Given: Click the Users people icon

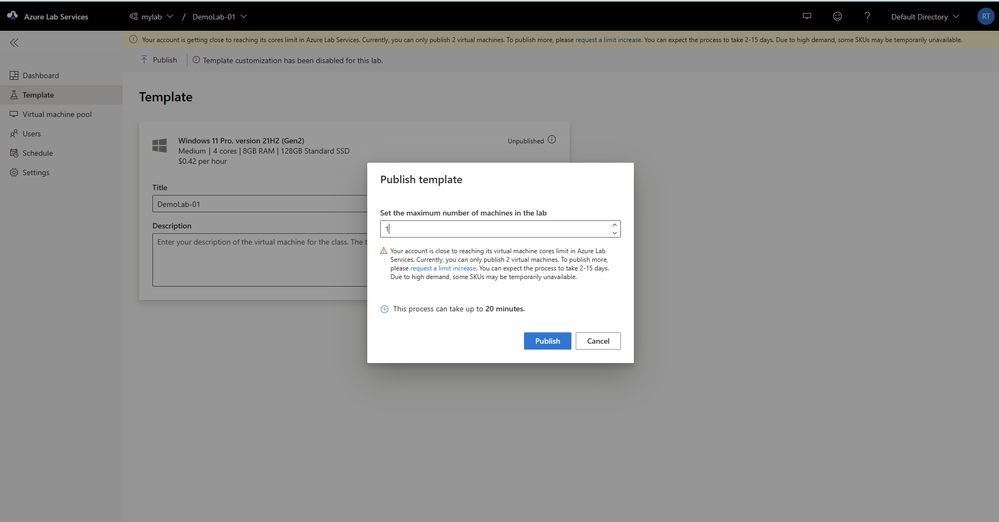Looking at the screenshot, I should [x=14, y=134].
